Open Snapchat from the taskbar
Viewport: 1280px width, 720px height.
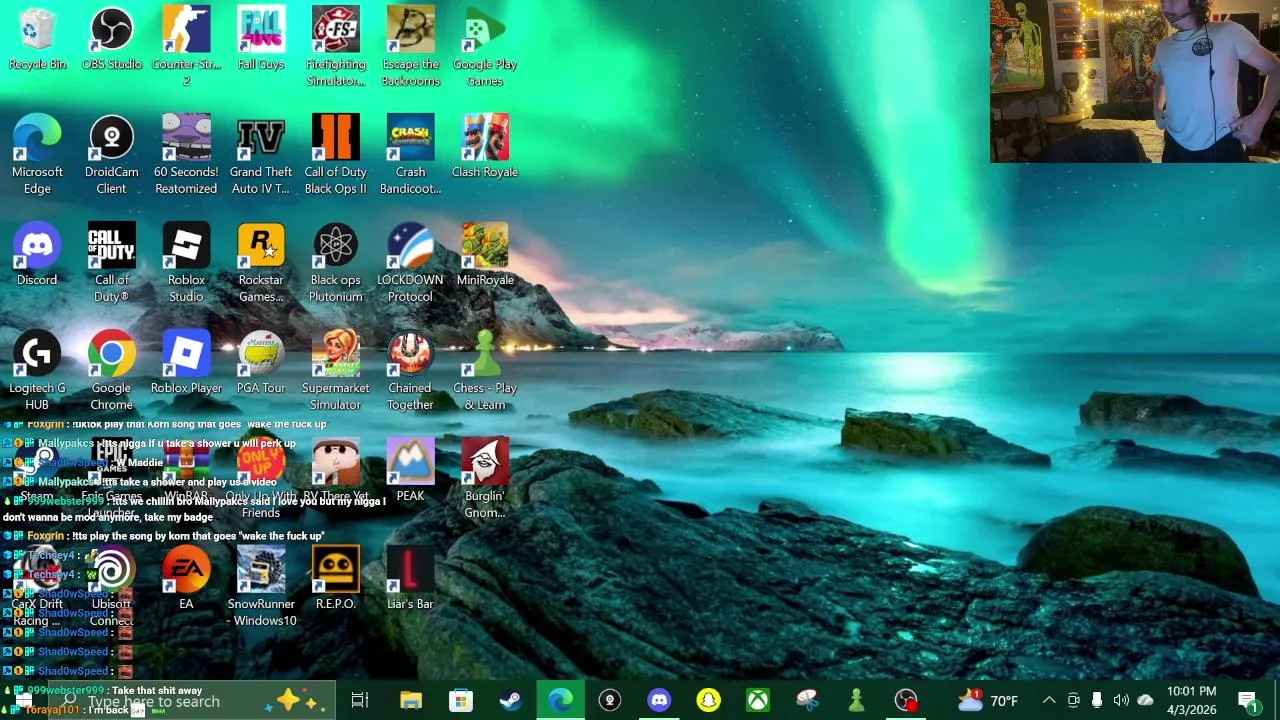point(708,701)
